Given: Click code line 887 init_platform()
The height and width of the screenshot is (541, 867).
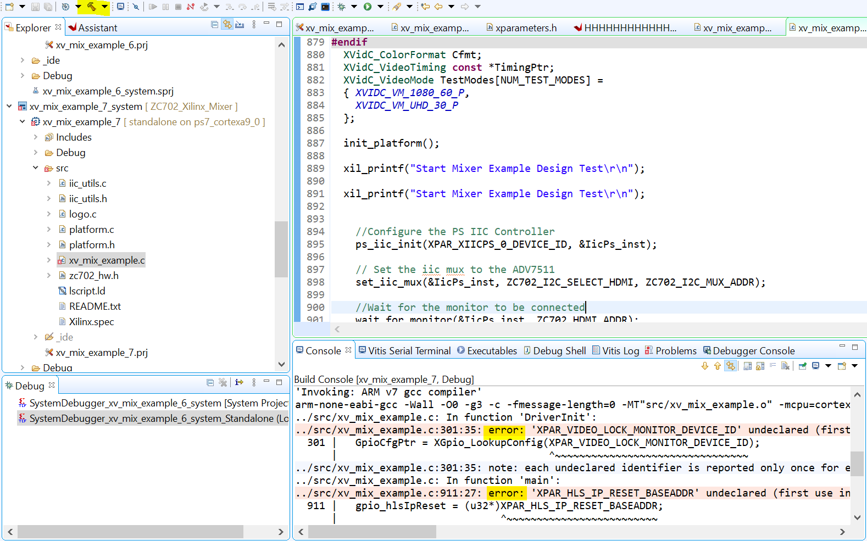Looking at the screenshot, I should [x=391, y=143].
